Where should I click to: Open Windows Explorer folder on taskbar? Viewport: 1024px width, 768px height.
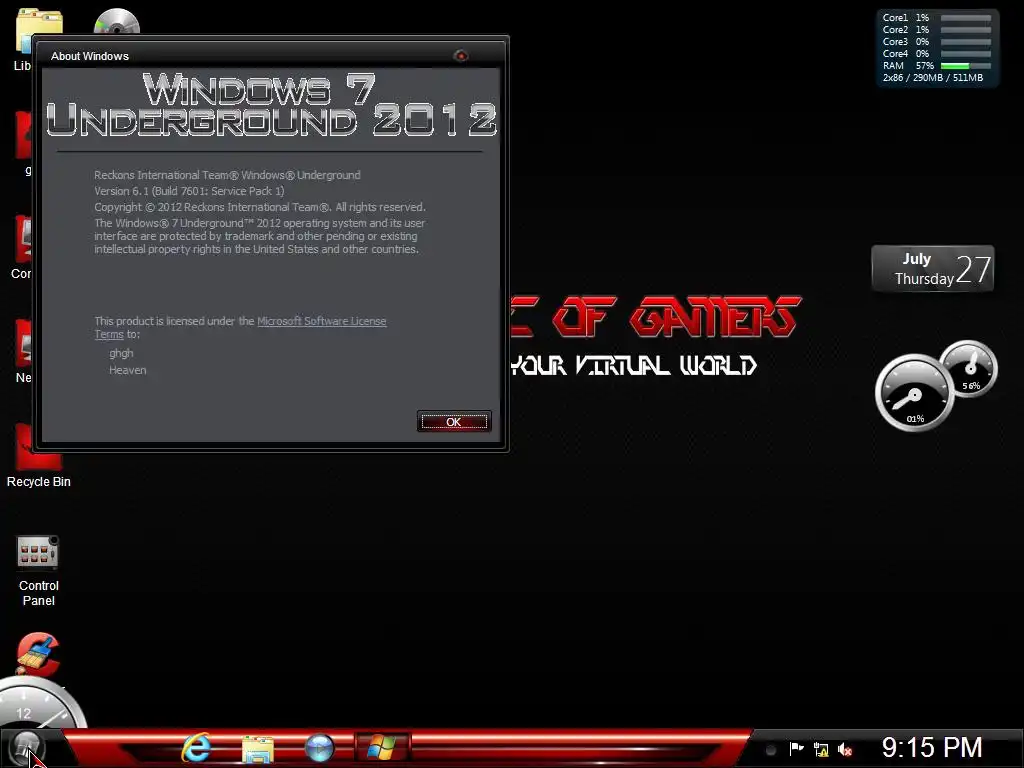pos(258,749)
